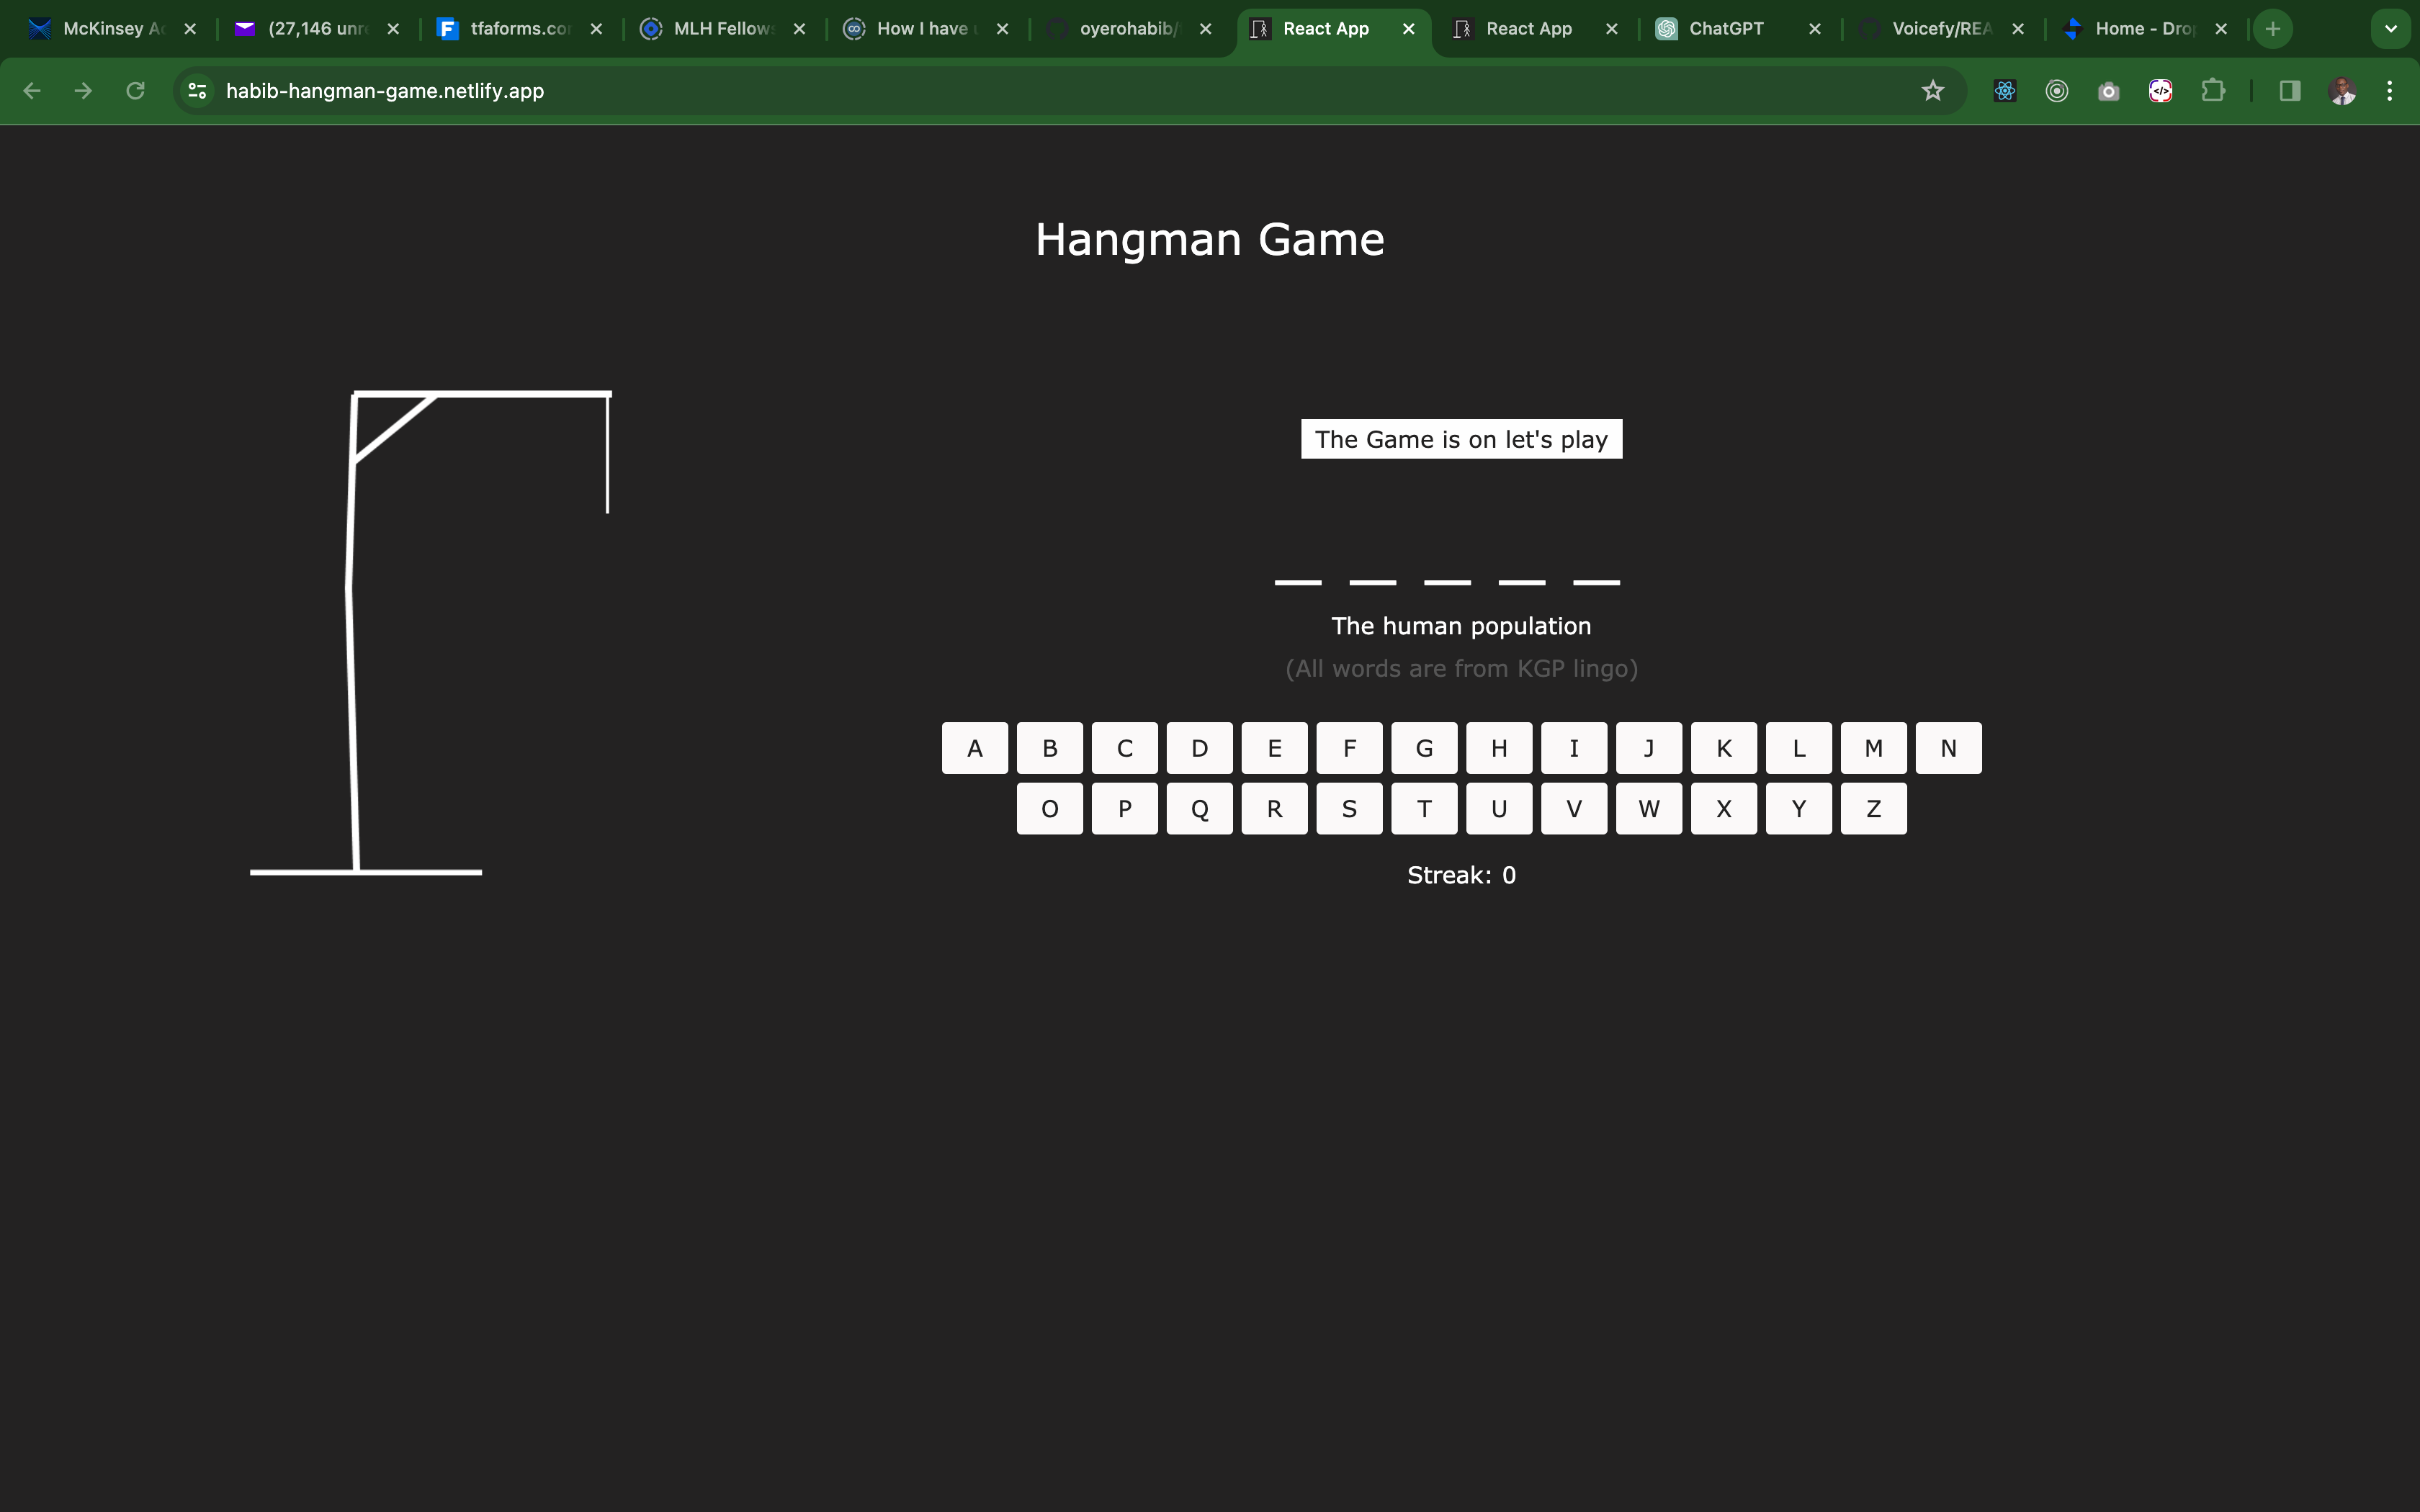
Task: Open the user profile avatar
Action: (x=2342, y=91)
